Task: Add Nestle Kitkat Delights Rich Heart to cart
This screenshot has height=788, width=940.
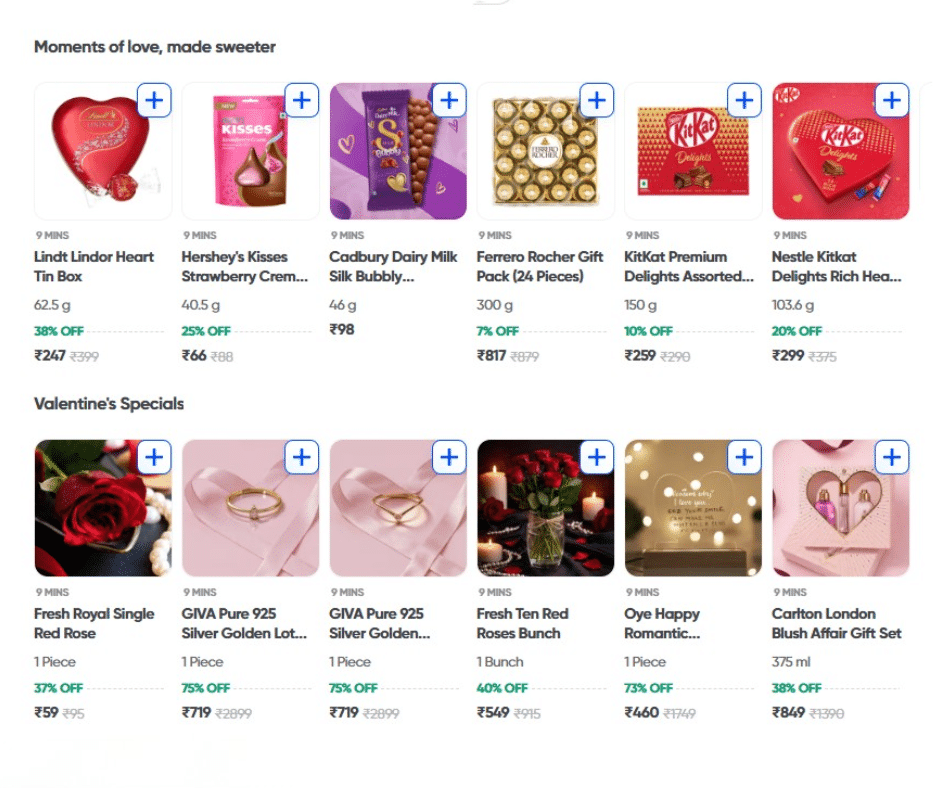Action: coord(892,100)
